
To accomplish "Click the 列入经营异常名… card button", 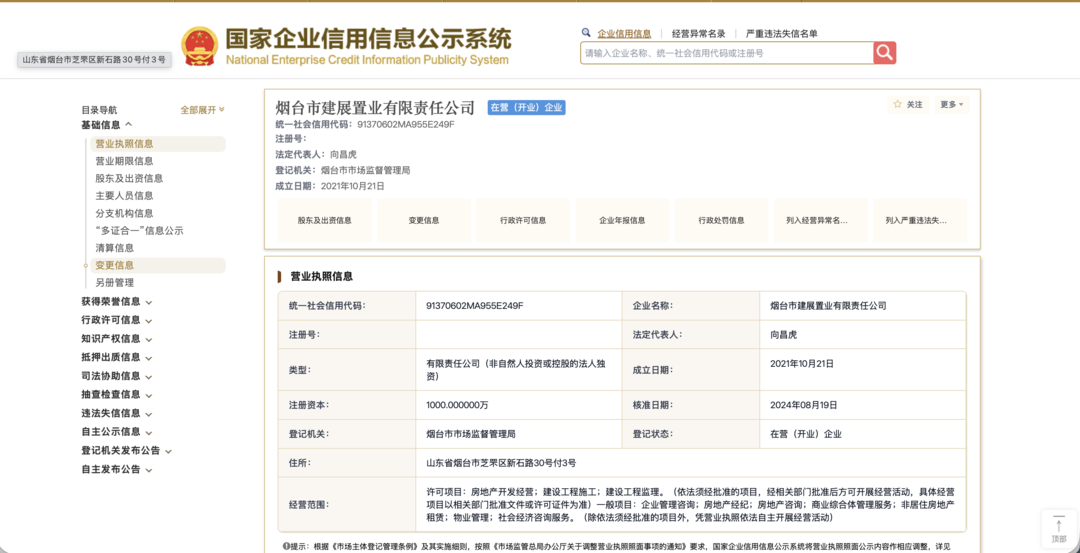I will [820, 220].
